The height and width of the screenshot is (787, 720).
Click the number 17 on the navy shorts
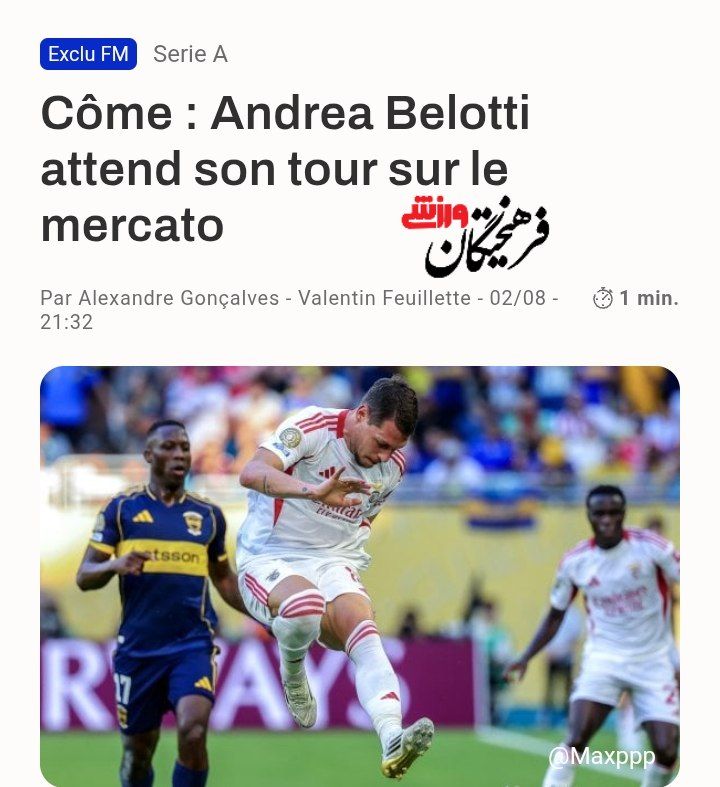[122, 689]
